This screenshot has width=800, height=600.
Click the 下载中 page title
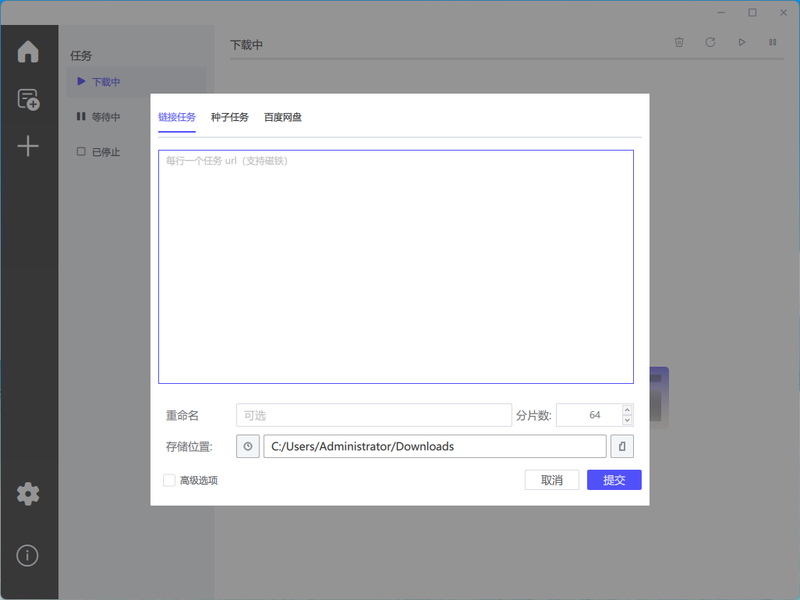[246, 45]
